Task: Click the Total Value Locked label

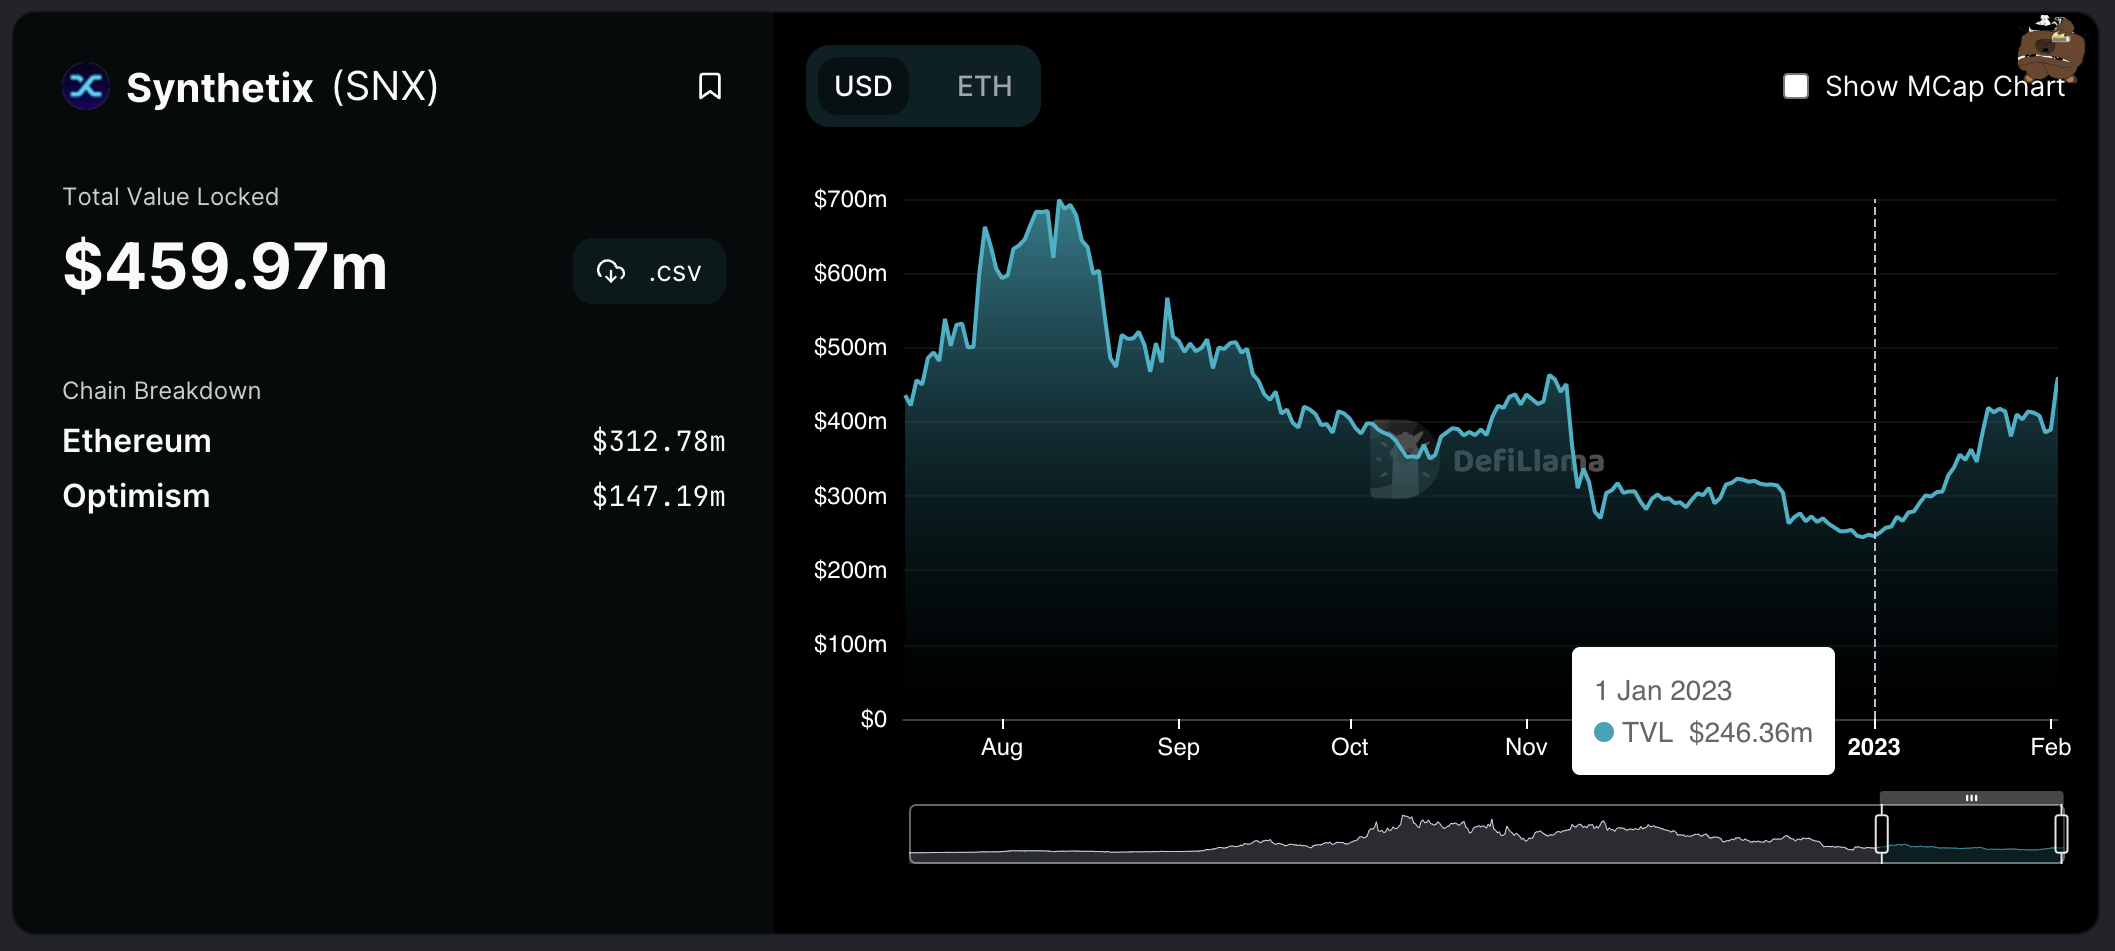Action: tap(170, 197)
